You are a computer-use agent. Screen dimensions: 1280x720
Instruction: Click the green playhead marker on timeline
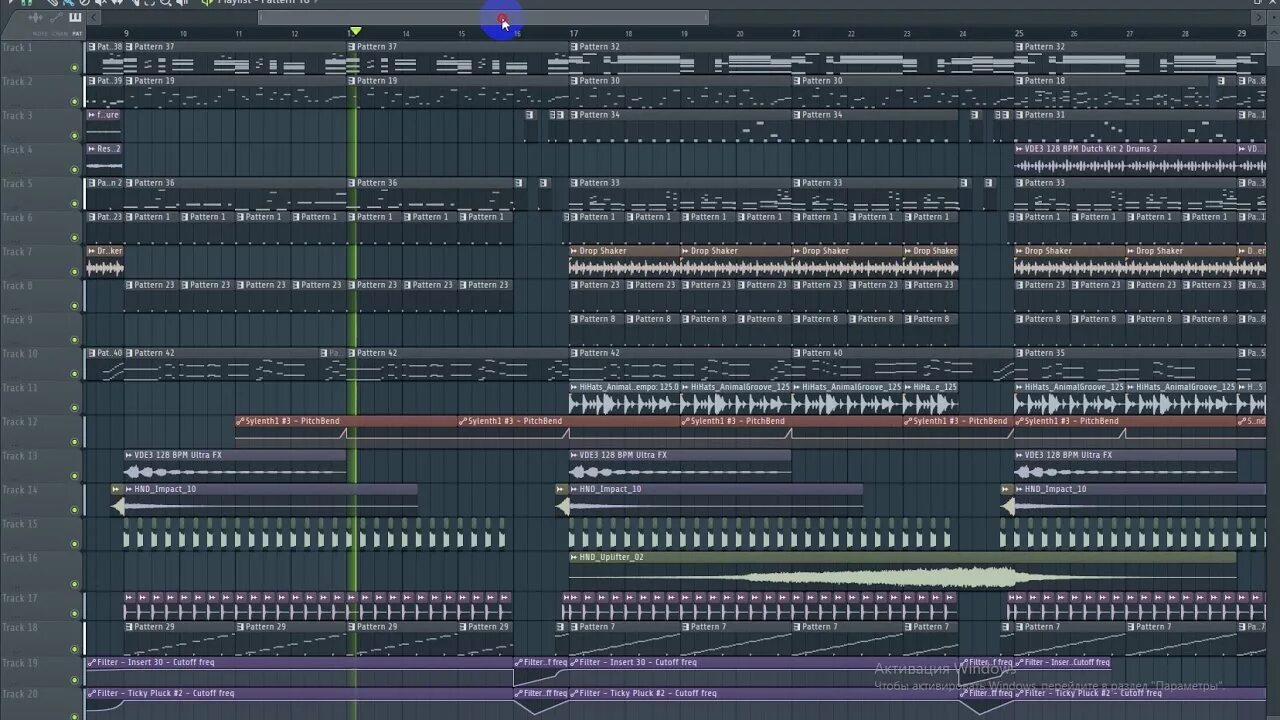[355, 32]
